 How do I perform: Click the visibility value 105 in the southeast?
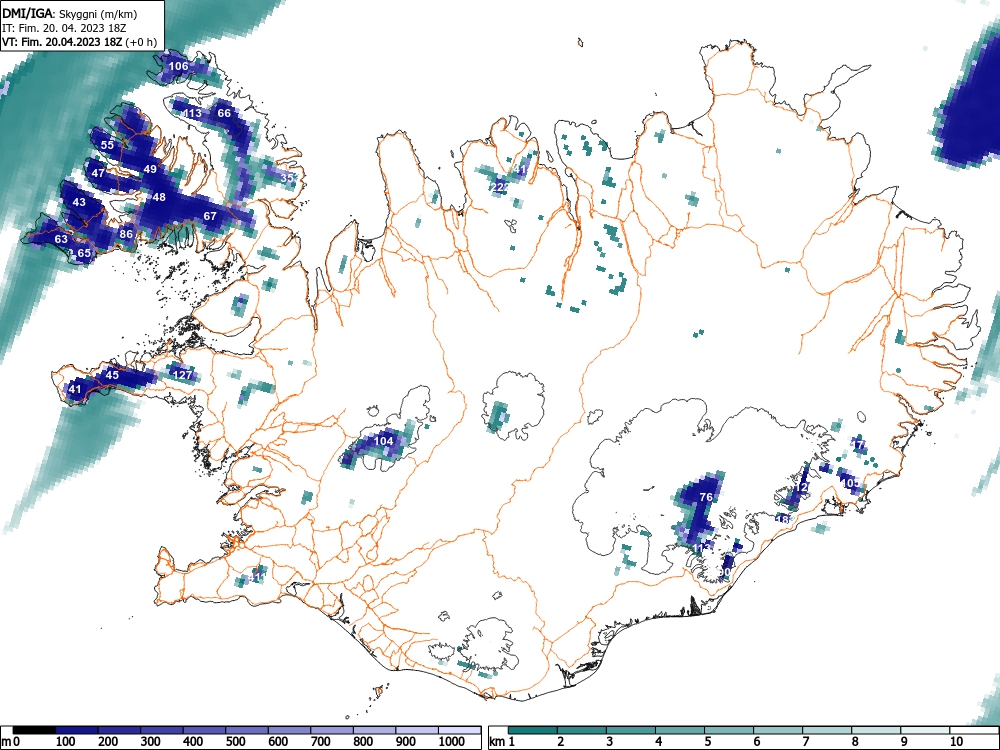click(850, 483)
